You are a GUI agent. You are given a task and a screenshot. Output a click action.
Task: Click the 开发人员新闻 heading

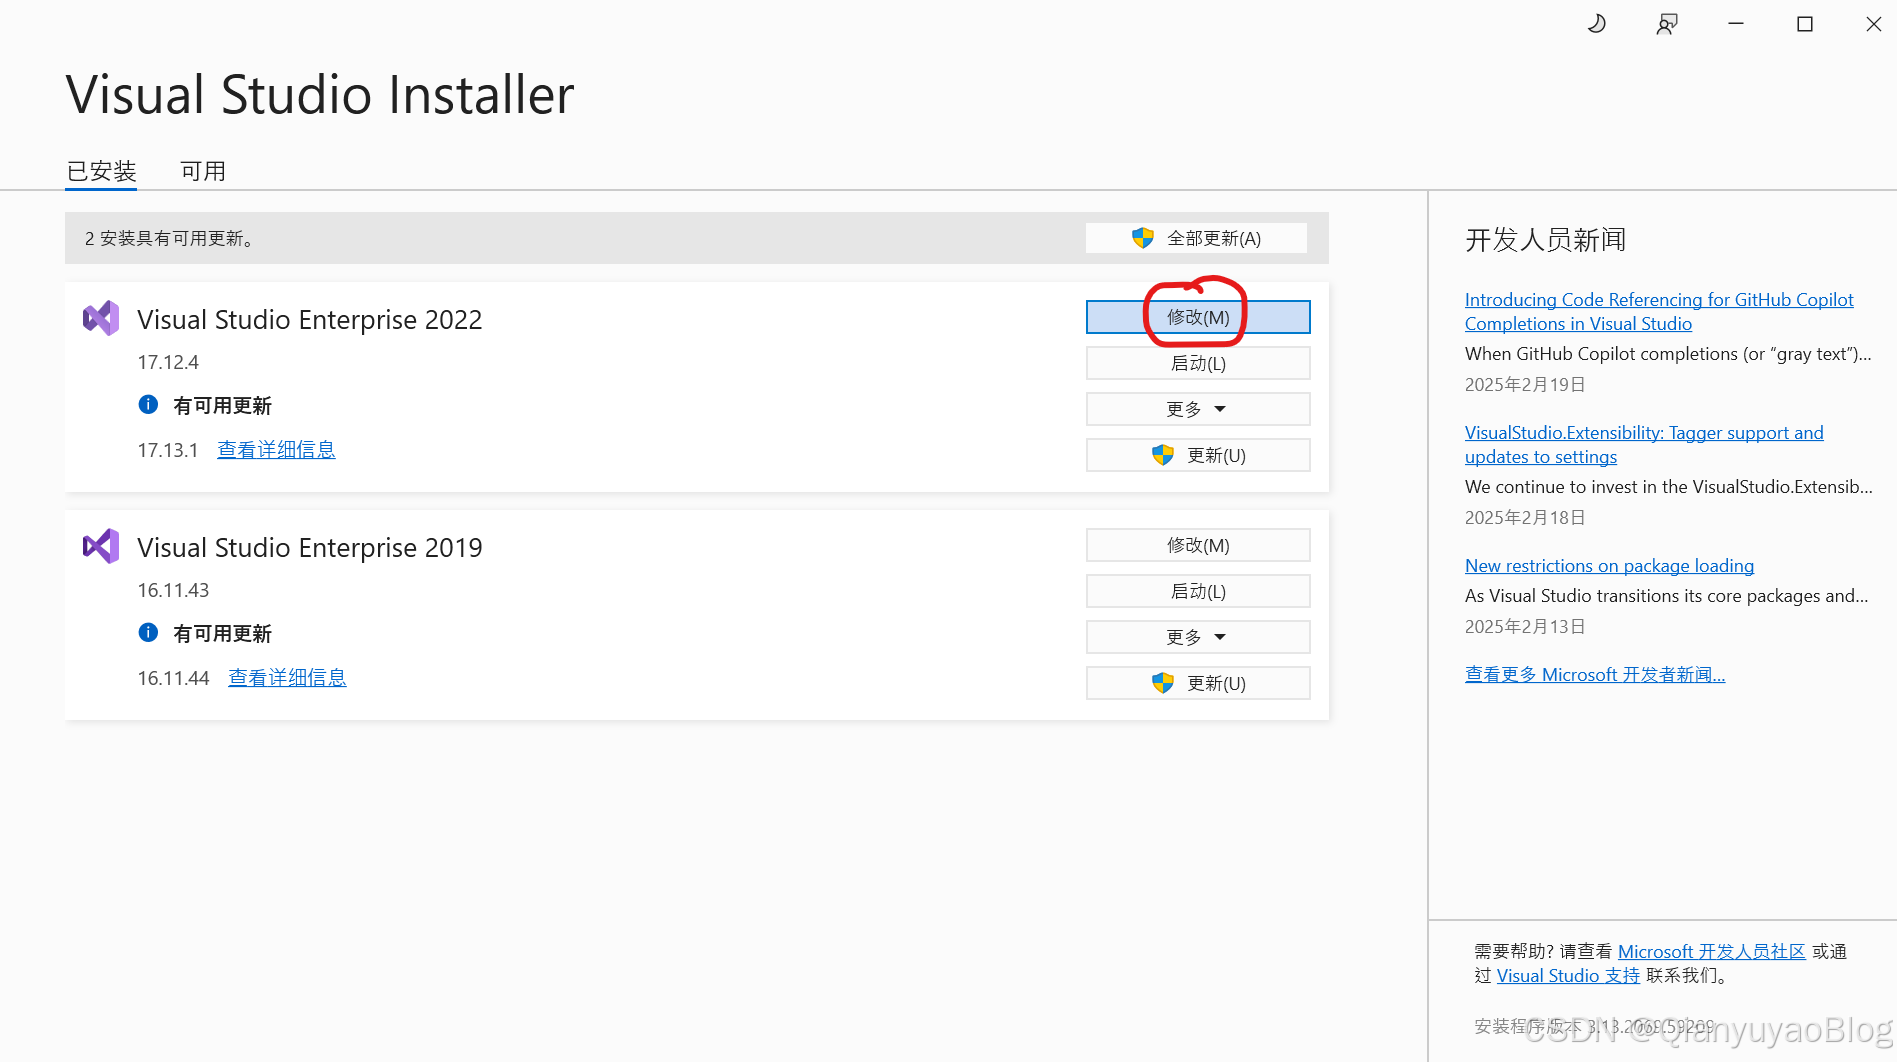click(x=1545, y=240)
